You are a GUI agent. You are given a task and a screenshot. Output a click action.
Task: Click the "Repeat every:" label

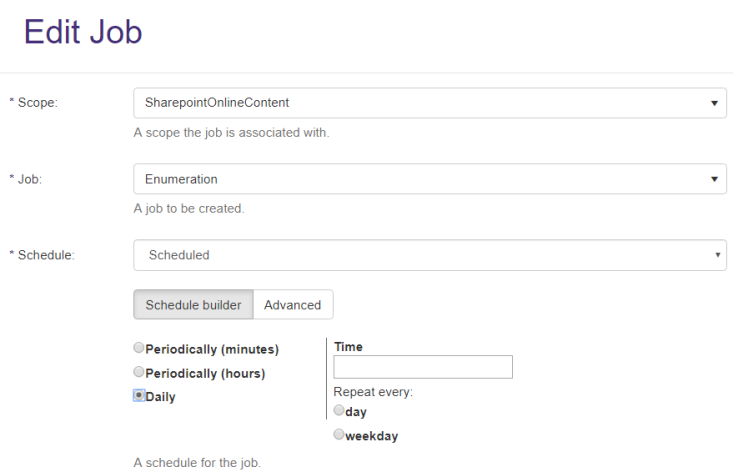coord(373,391)
